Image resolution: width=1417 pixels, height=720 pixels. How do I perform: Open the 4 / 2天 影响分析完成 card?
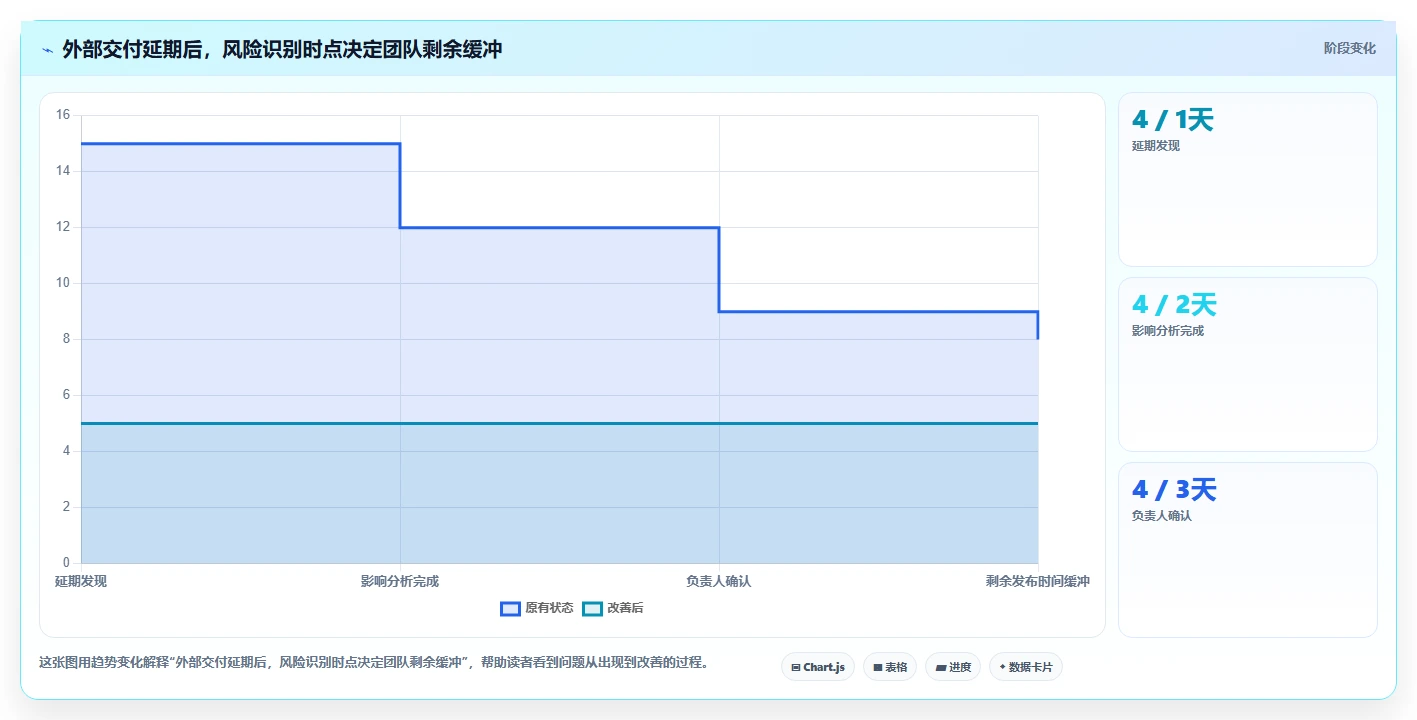tap(1248, 365)
